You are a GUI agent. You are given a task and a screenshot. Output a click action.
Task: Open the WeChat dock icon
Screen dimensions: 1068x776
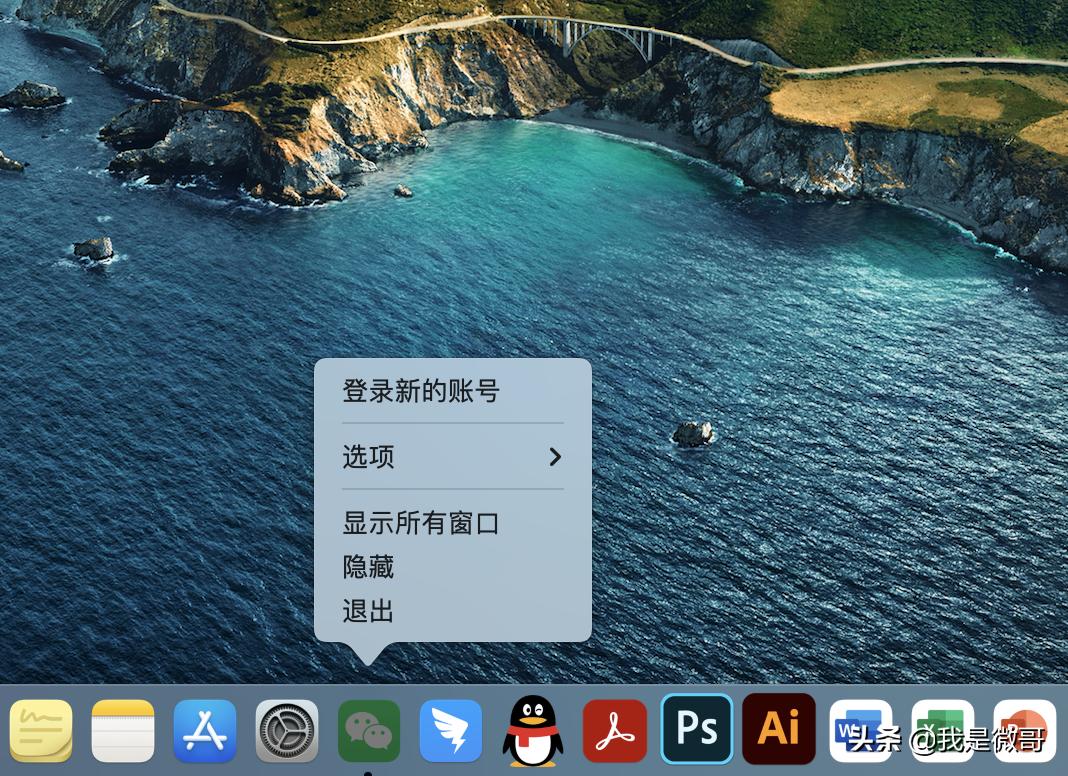click(x=368, y=730)
